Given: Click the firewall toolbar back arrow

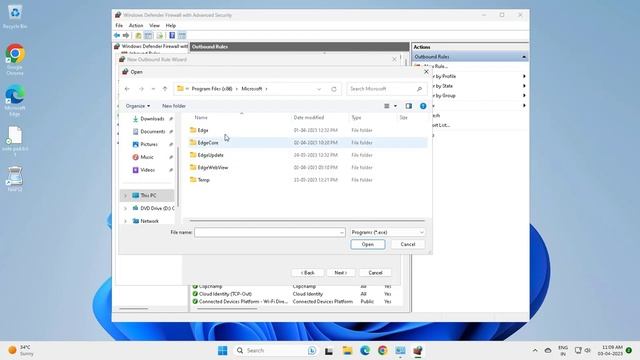Looking at the screenshot, I should click(x=117, y=36).
